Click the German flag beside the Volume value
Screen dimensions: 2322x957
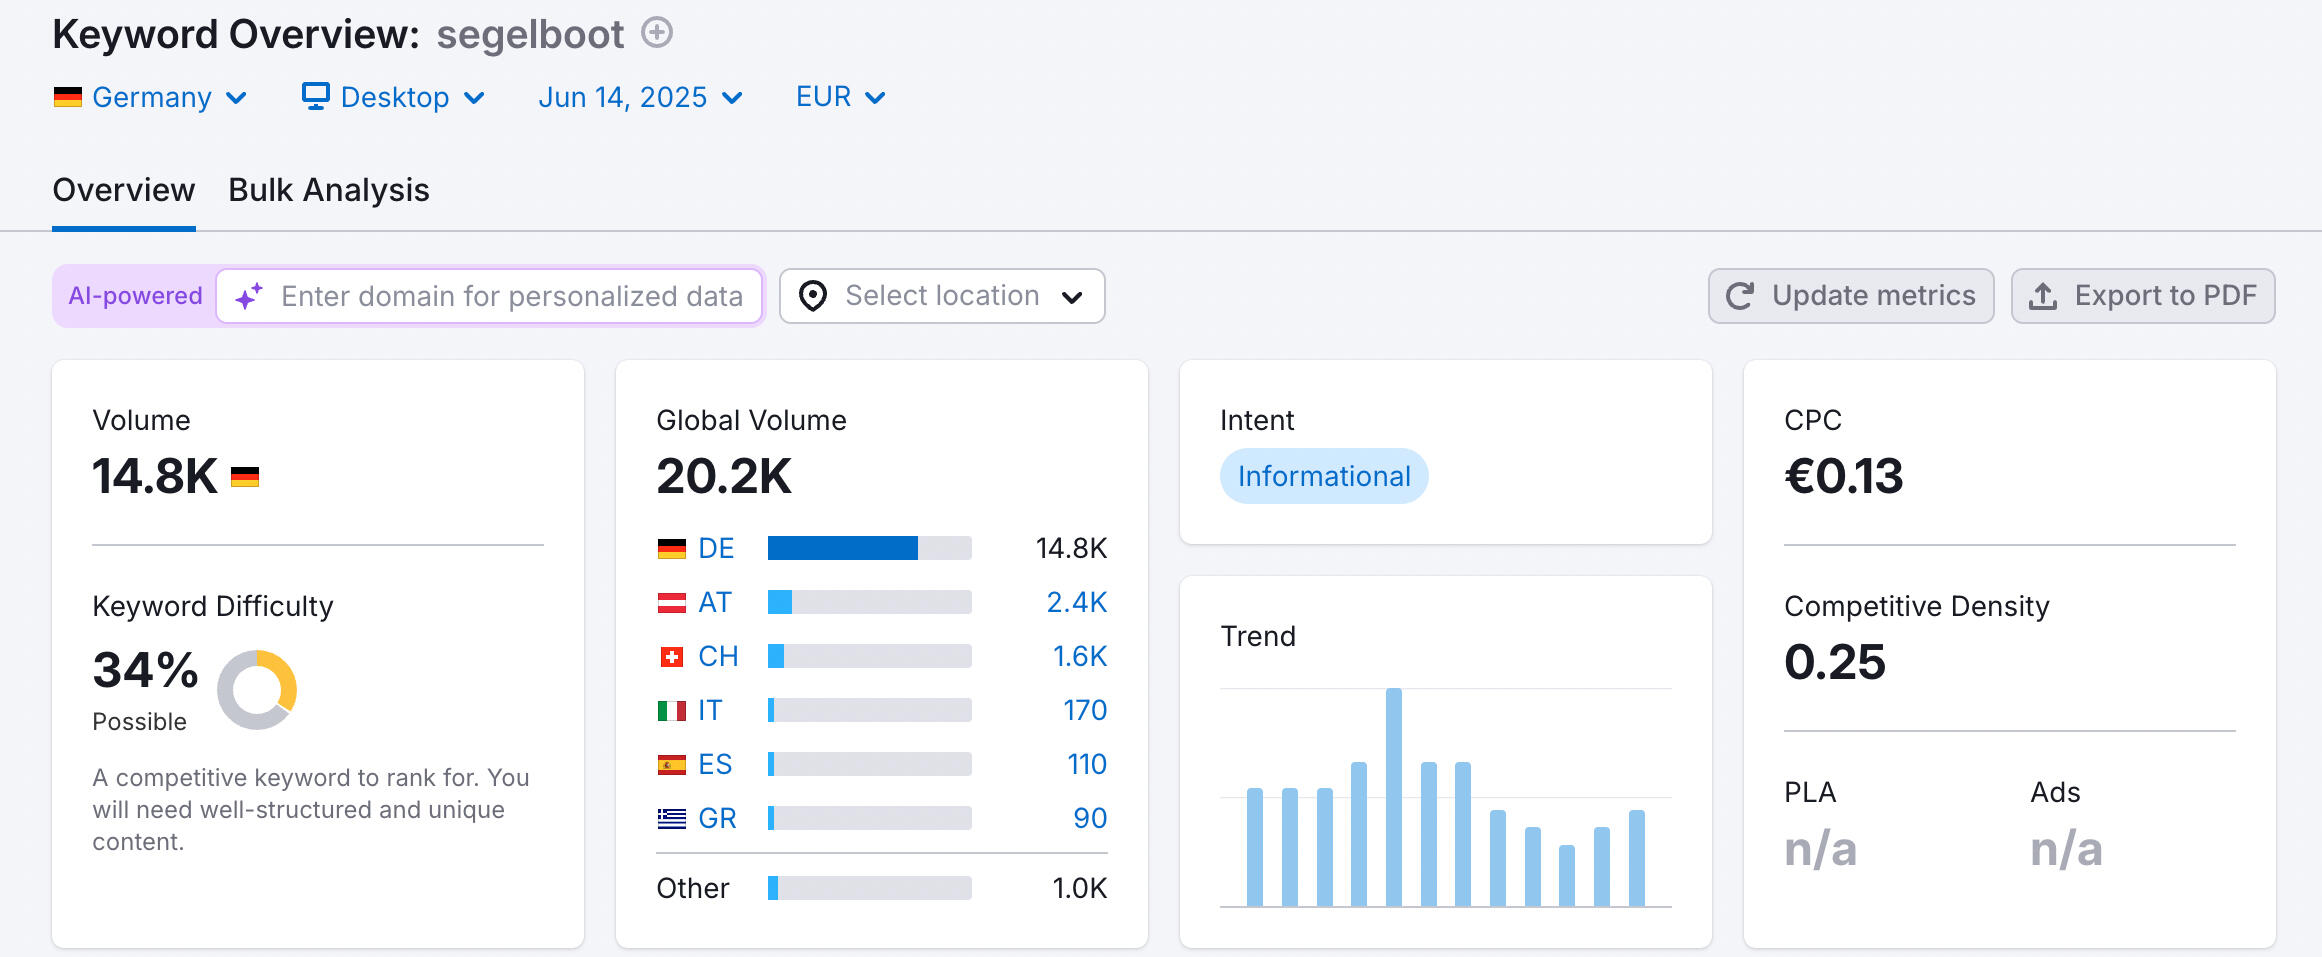click(245, 477)
